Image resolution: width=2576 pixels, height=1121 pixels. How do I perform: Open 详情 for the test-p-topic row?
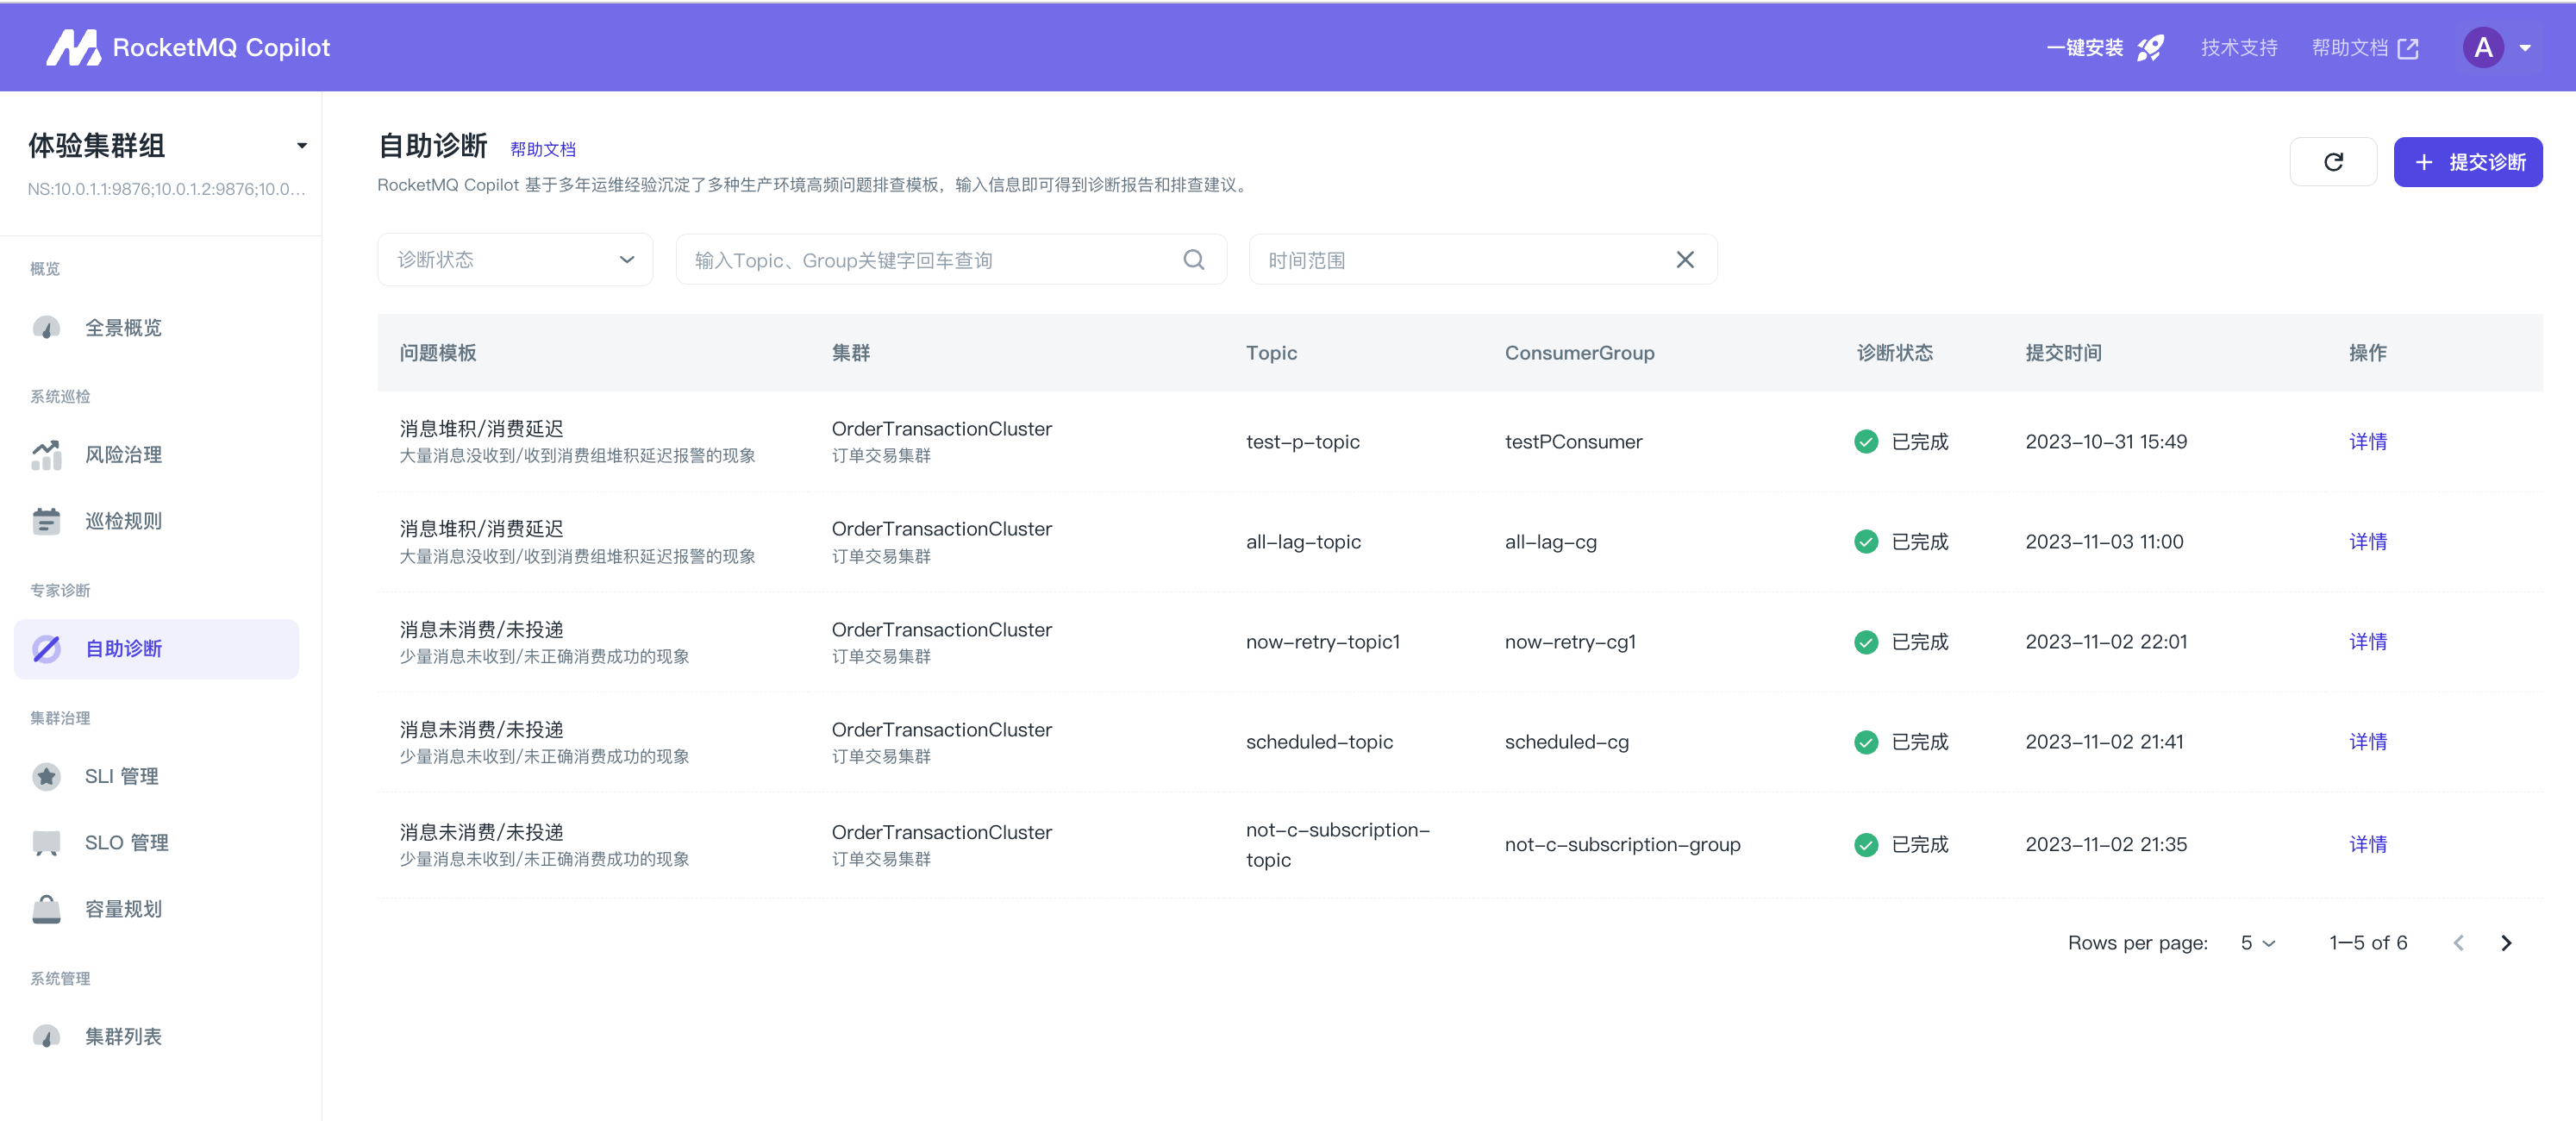[x=2367, y=442]
